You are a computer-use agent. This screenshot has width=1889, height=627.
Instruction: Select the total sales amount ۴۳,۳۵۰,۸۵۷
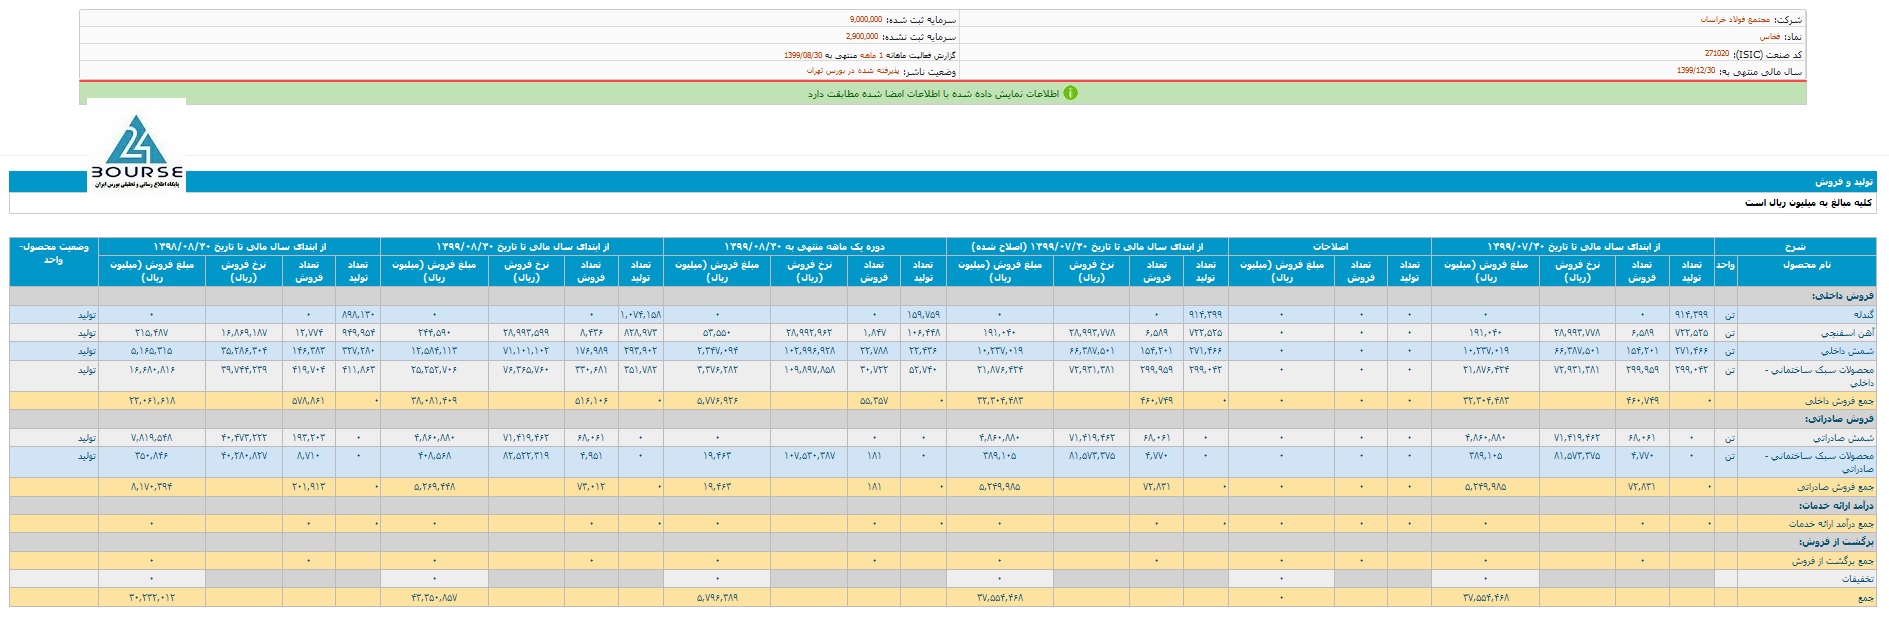(434, 598)
